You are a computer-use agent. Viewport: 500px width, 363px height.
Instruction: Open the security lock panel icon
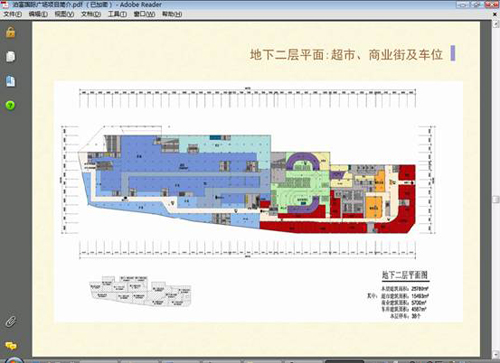click(x=11, y=32)
